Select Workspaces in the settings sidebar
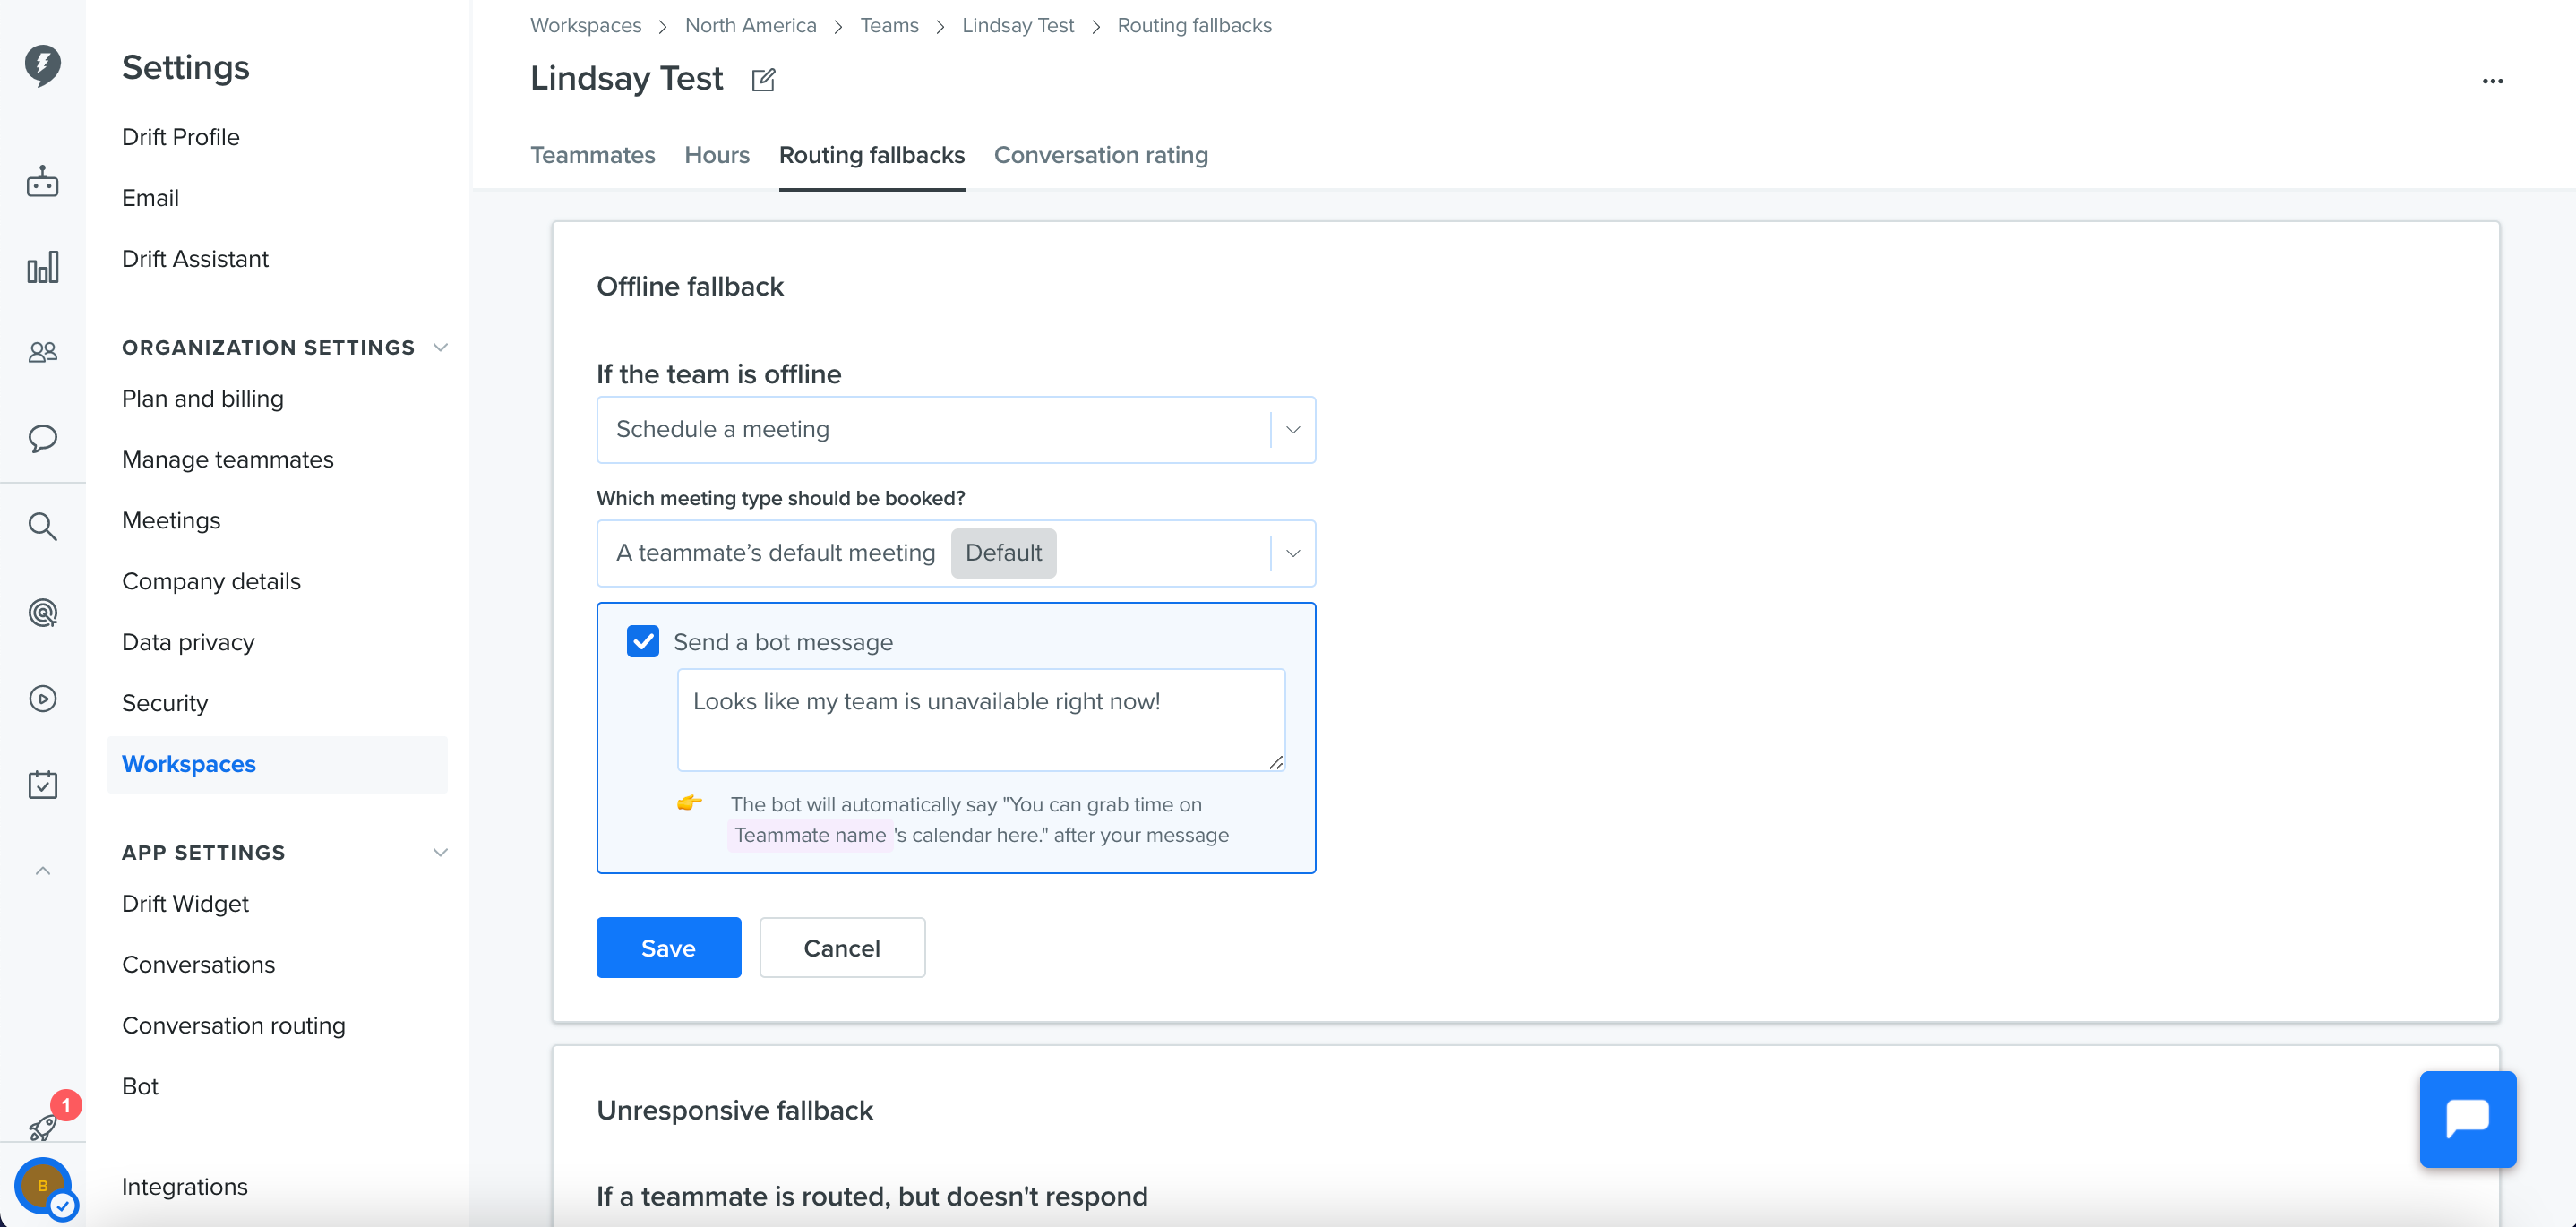2576x1227 pixels. pyautogui.click(x=277, y=764)
